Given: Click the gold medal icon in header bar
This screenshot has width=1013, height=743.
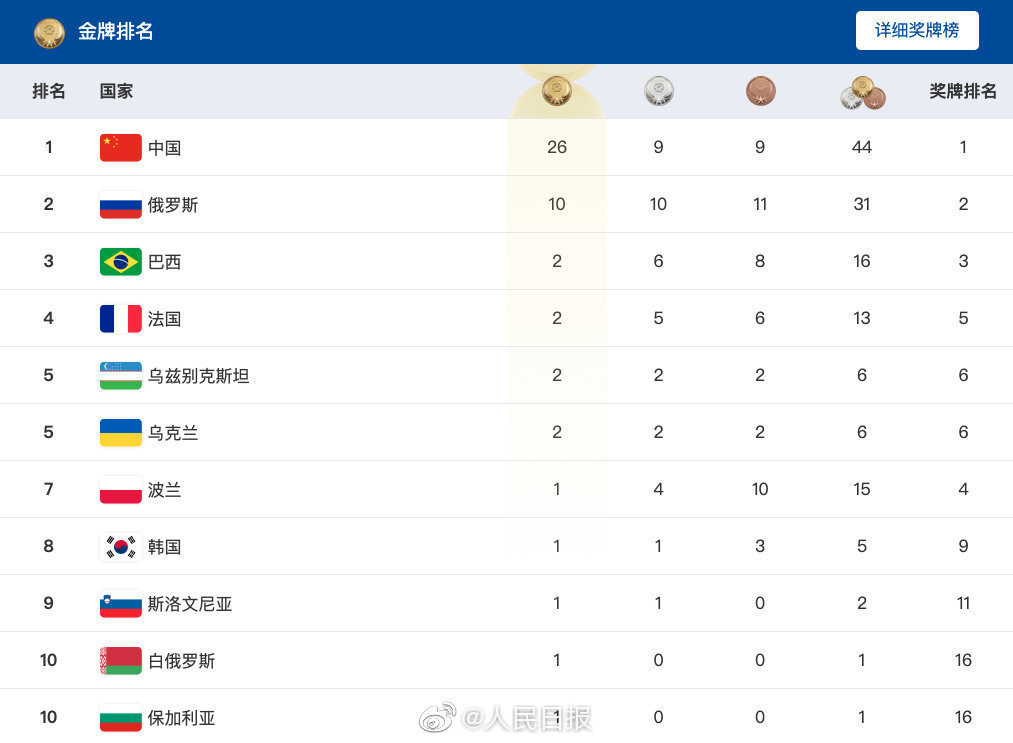Looking at the screenshot, I should pos(49,32).
